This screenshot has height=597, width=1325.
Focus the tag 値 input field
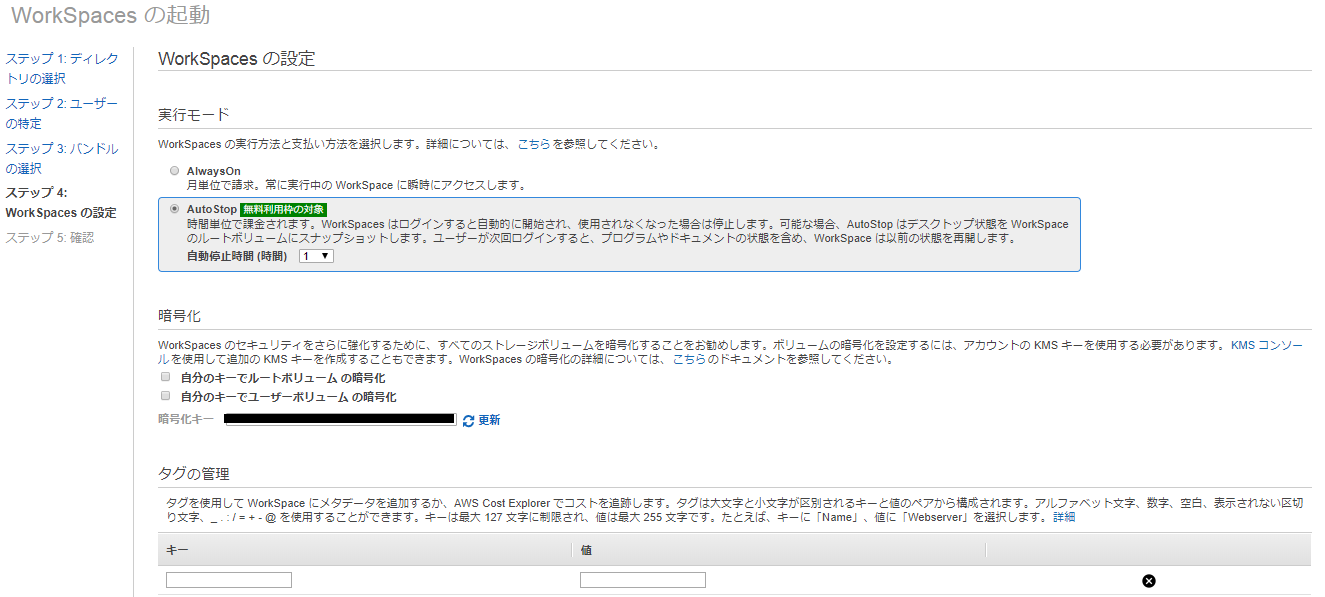643,580
